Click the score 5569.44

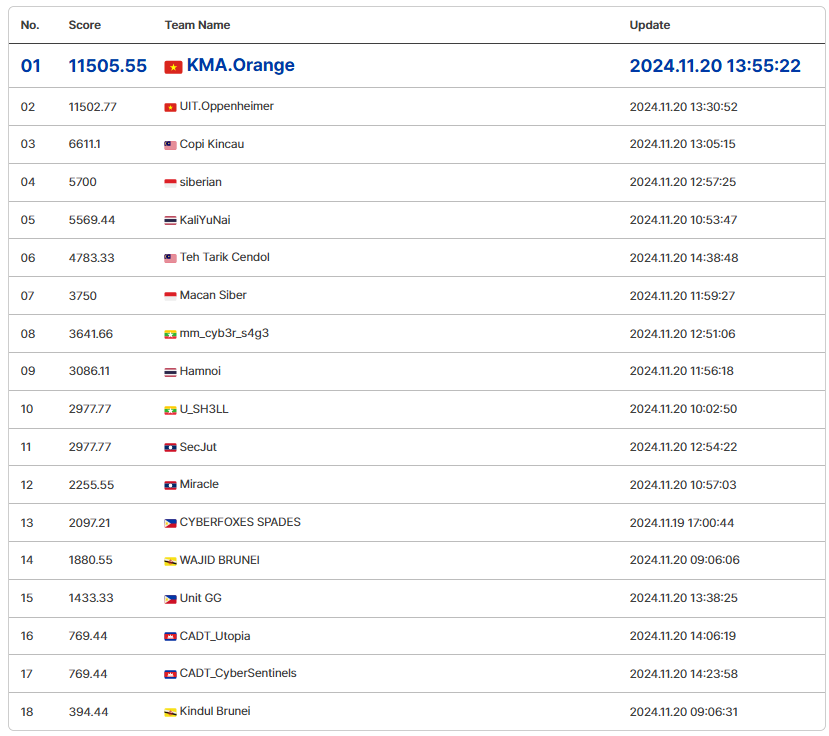(92, 220)
